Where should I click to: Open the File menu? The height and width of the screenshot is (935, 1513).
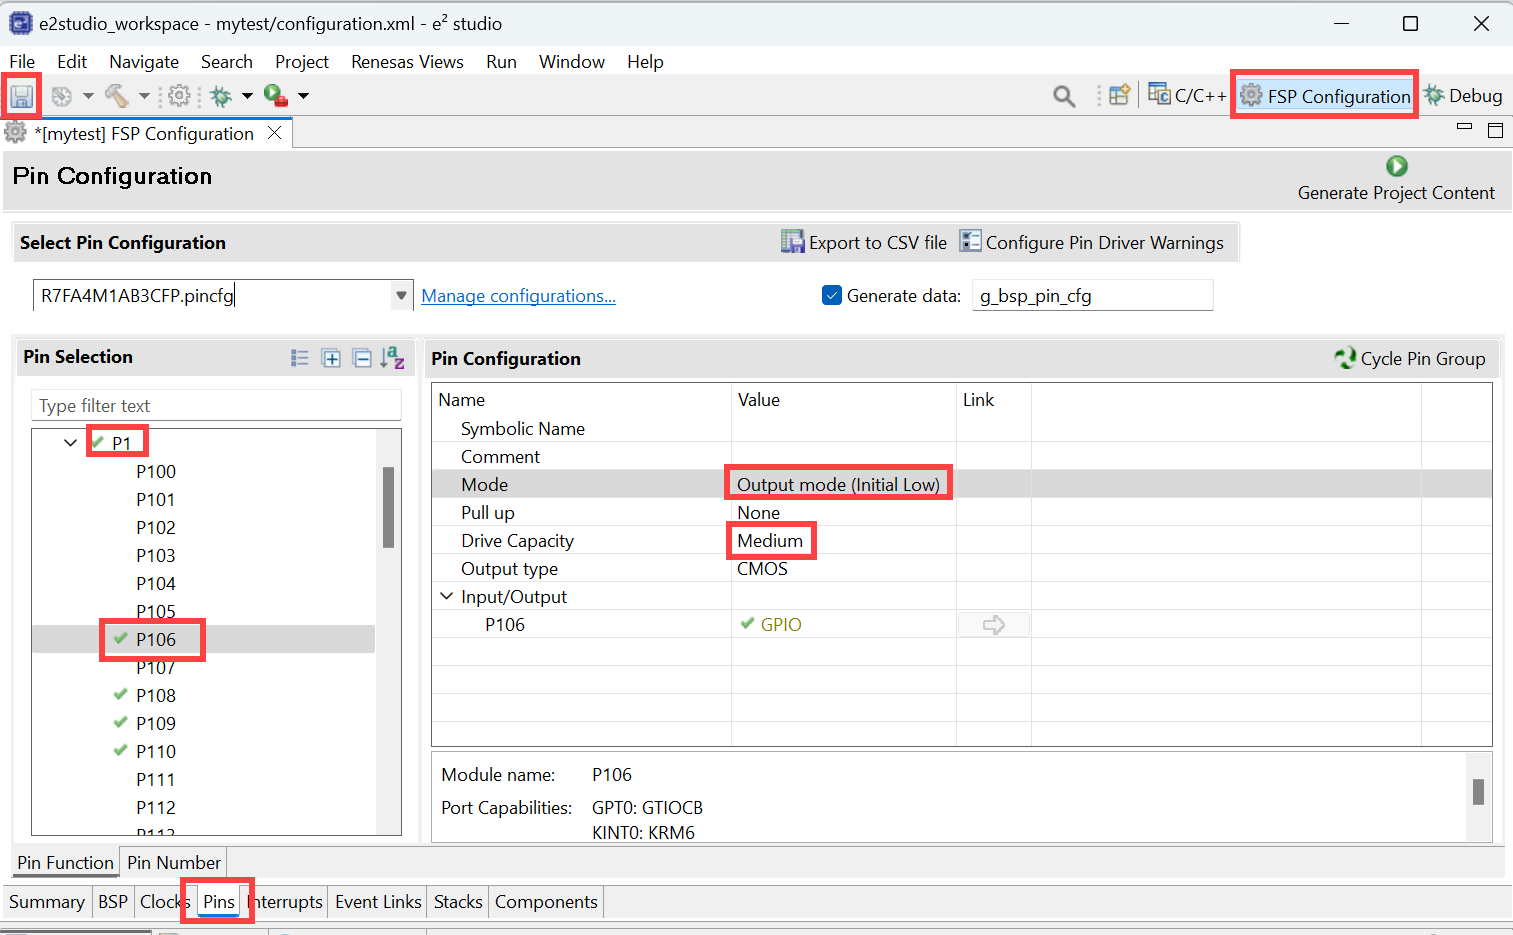(22, 61)
